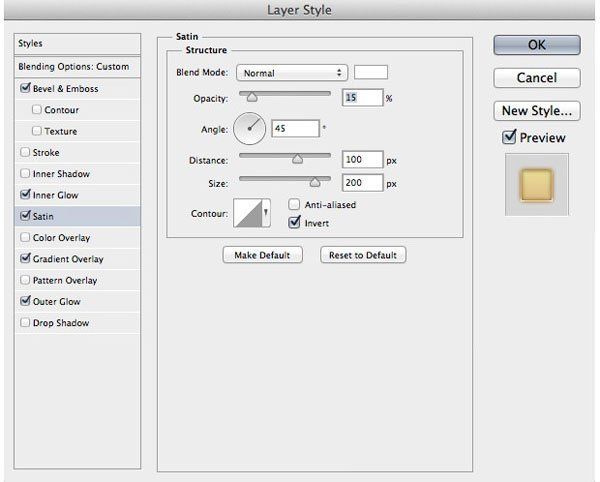Screen dimensions: 600x482
Task: Open Blending Options: Custom entry
Action: point(77,67)
